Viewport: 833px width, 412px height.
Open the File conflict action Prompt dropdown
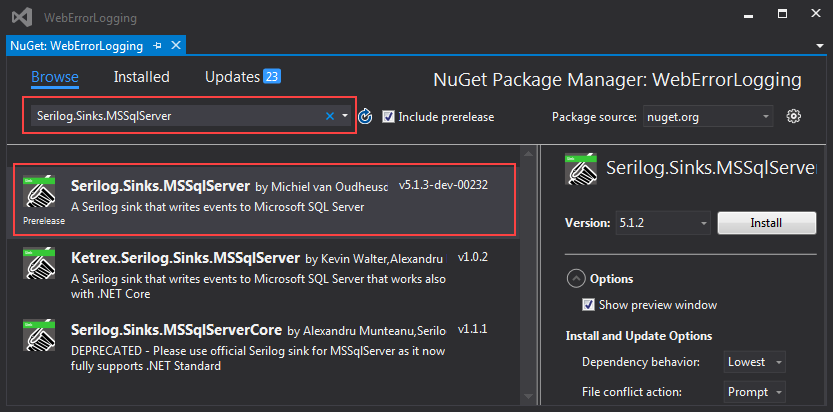[754, 392]
